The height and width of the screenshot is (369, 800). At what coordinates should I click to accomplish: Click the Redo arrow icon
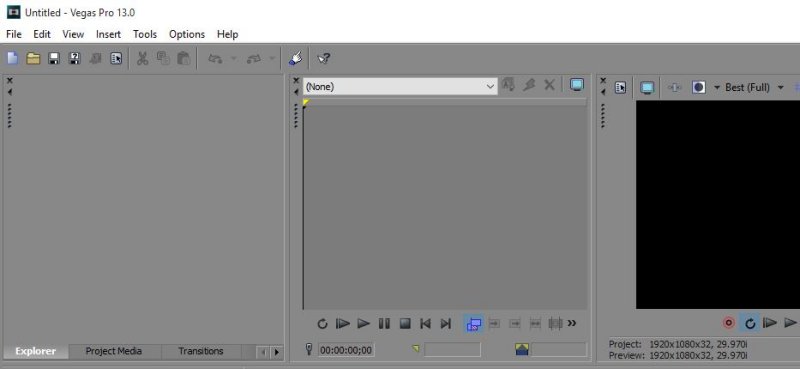[254, 59]
